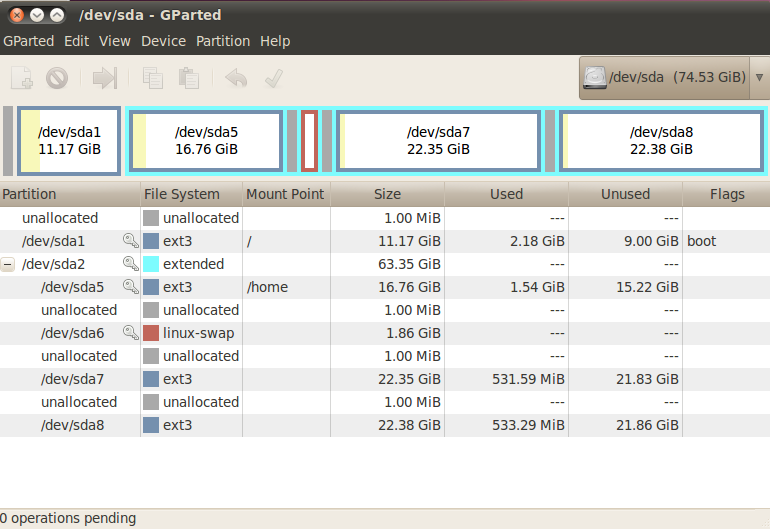Click the 63.35 GiB size value
The height and width of the screenshot is (529, 770).
tap(409, 264)
